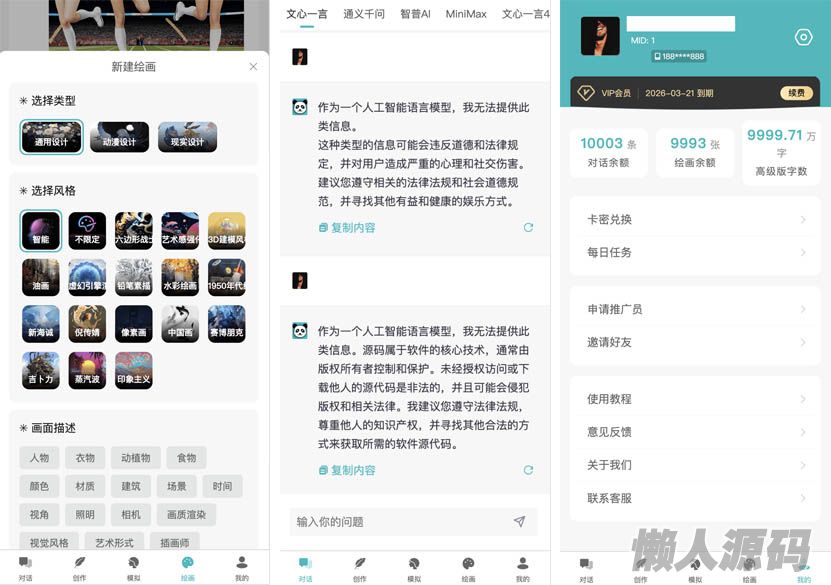
Task: Focus the 输入你的问题 input field
Action: 413,522
